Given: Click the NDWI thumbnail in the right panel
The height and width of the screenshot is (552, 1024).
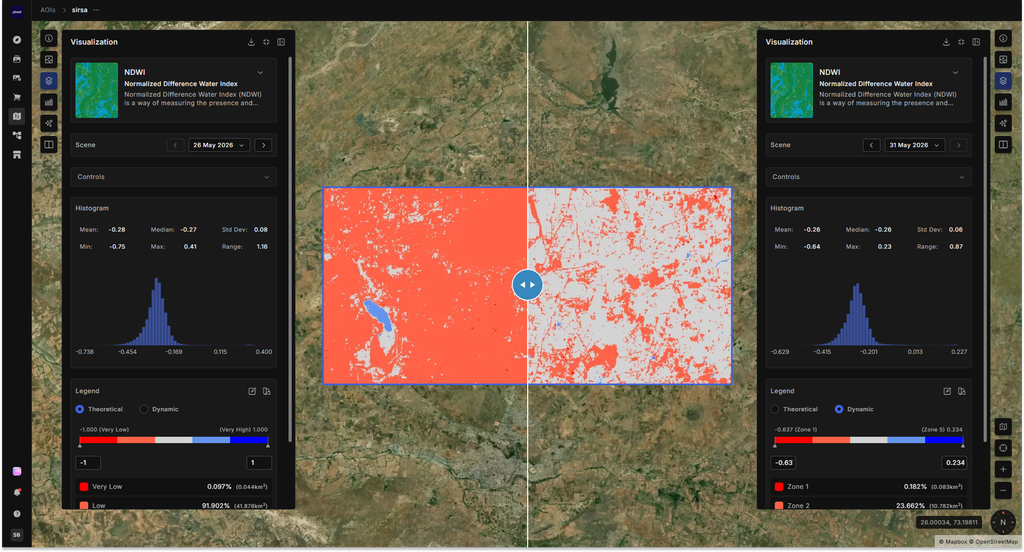Looking at the screenshot, I should (x=792, y=90).
